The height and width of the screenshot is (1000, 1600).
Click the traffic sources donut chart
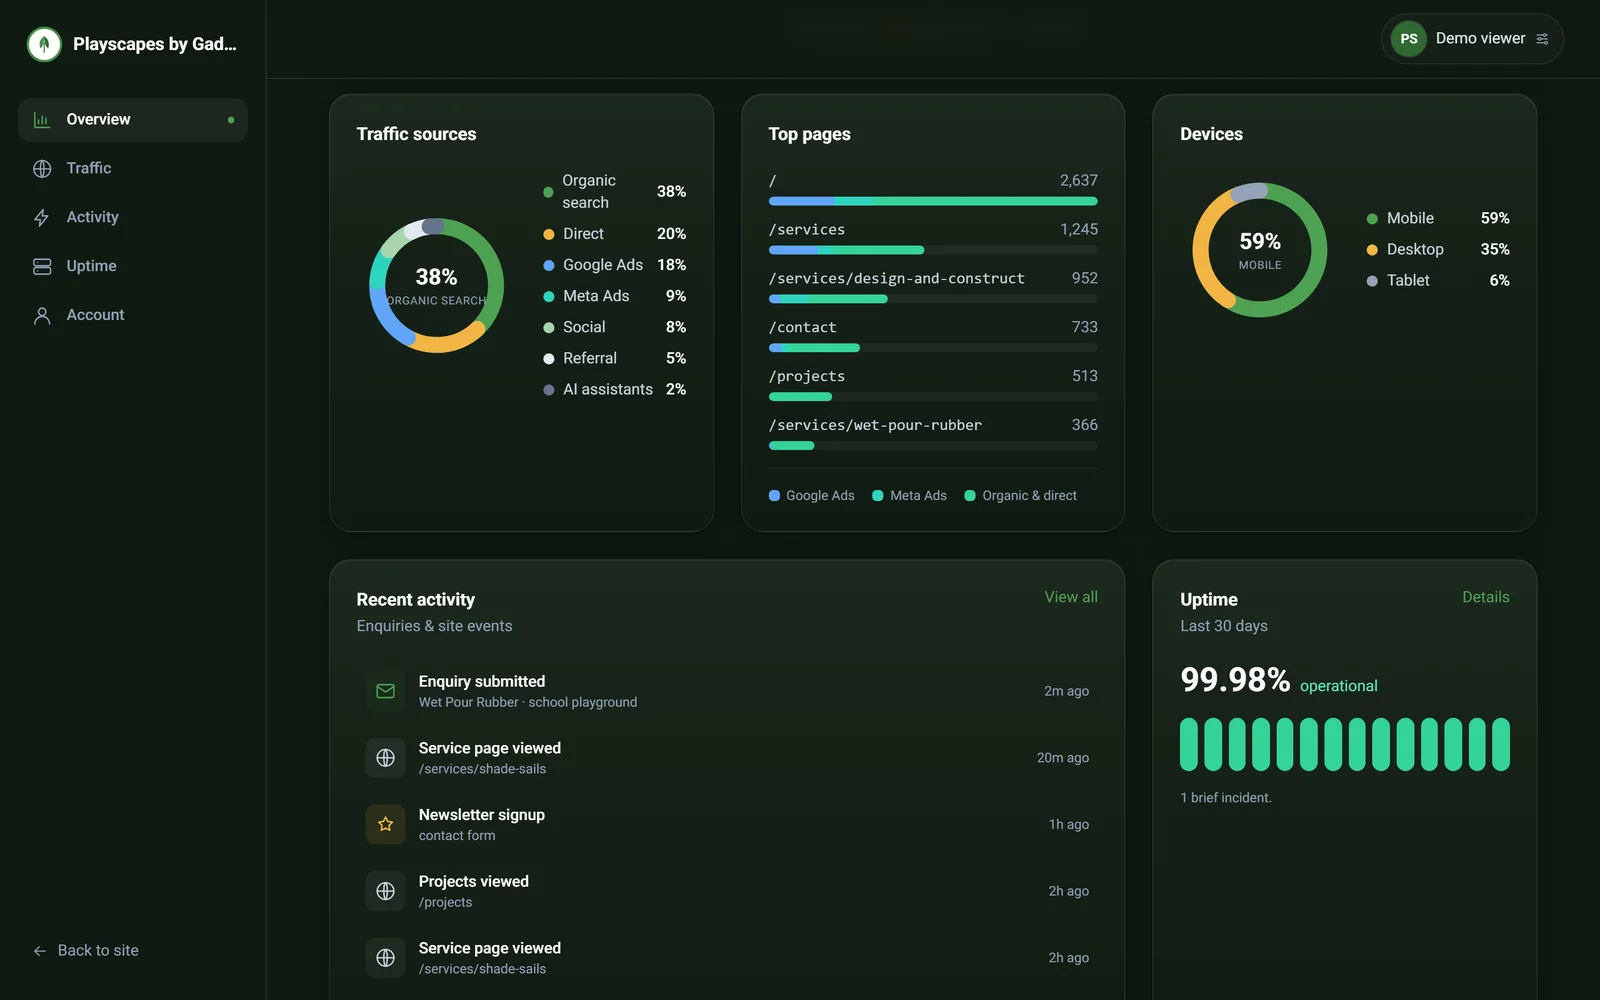pos(436,286)
